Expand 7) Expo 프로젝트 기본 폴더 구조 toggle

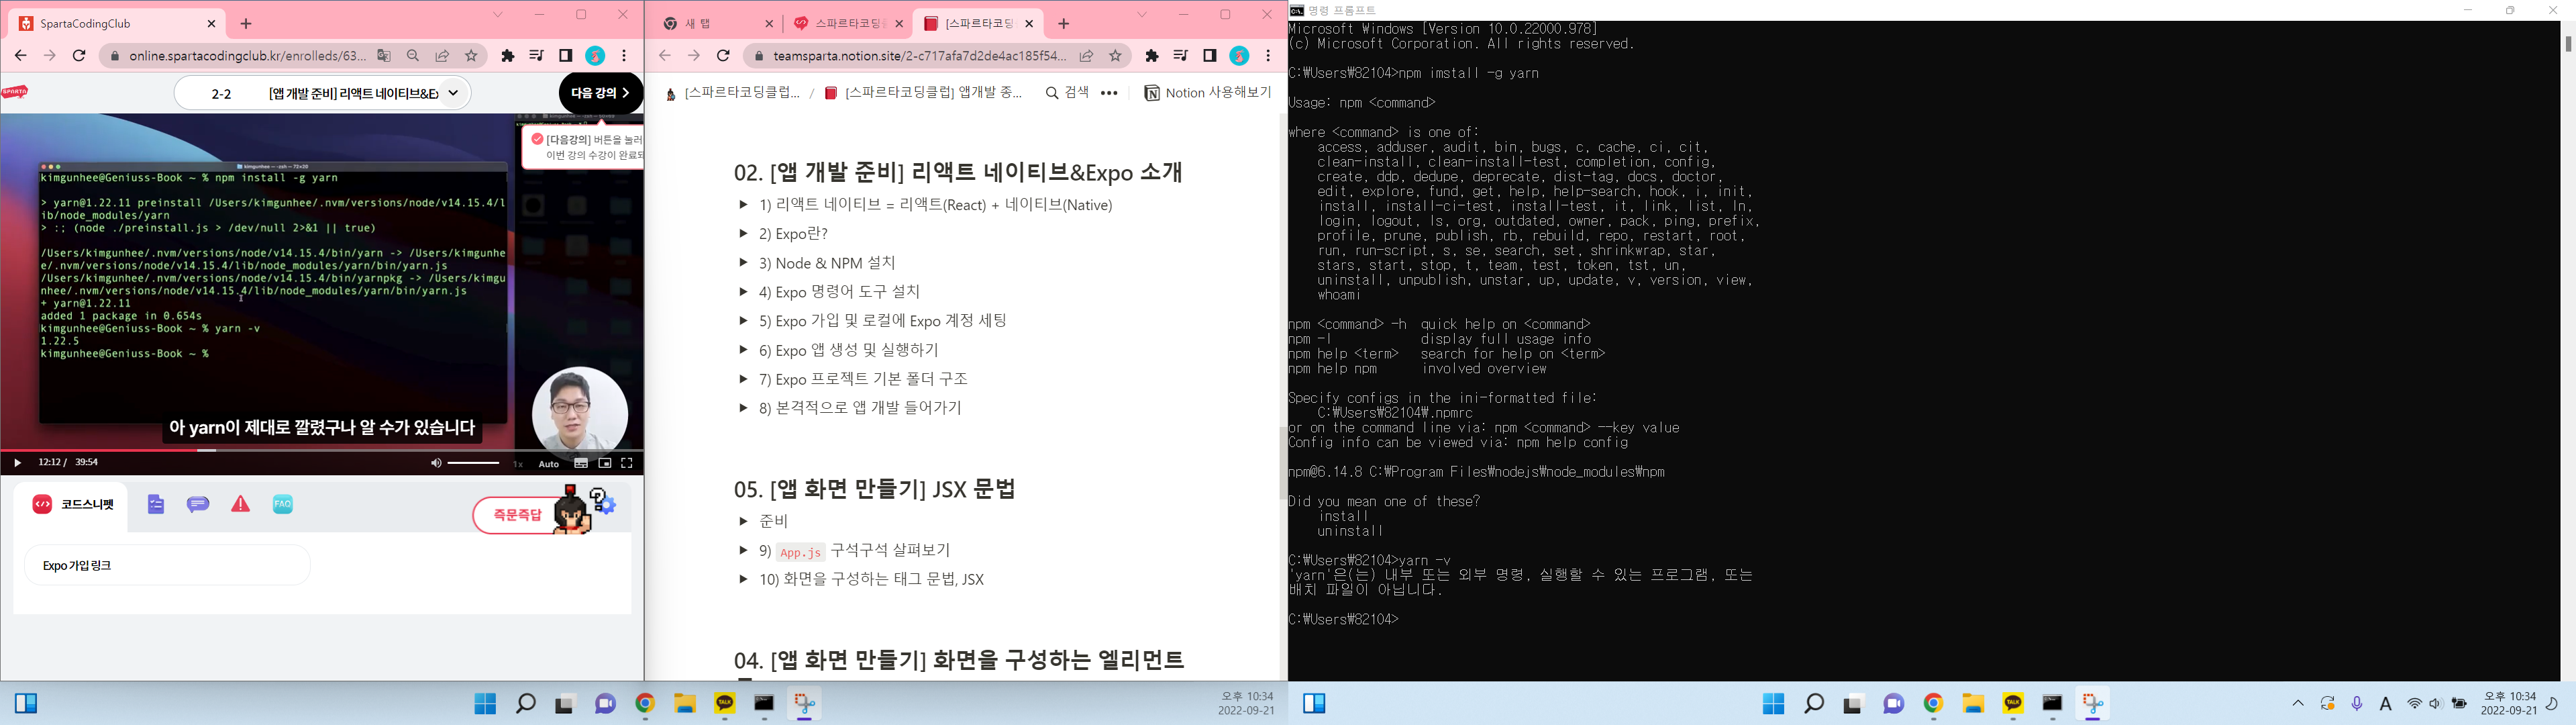click(x=743, y=379)
